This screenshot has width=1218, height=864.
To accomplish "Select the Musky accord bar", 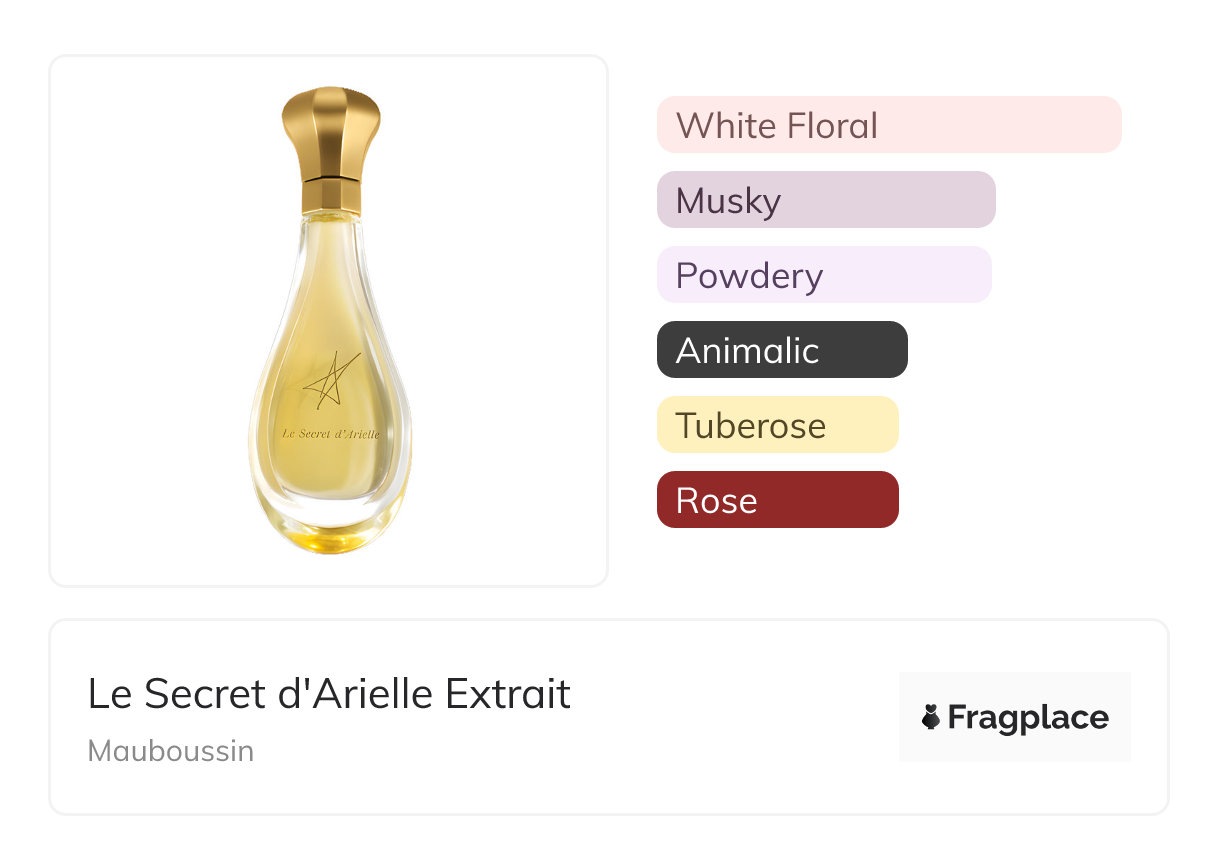I will click(x=825, y=200).
